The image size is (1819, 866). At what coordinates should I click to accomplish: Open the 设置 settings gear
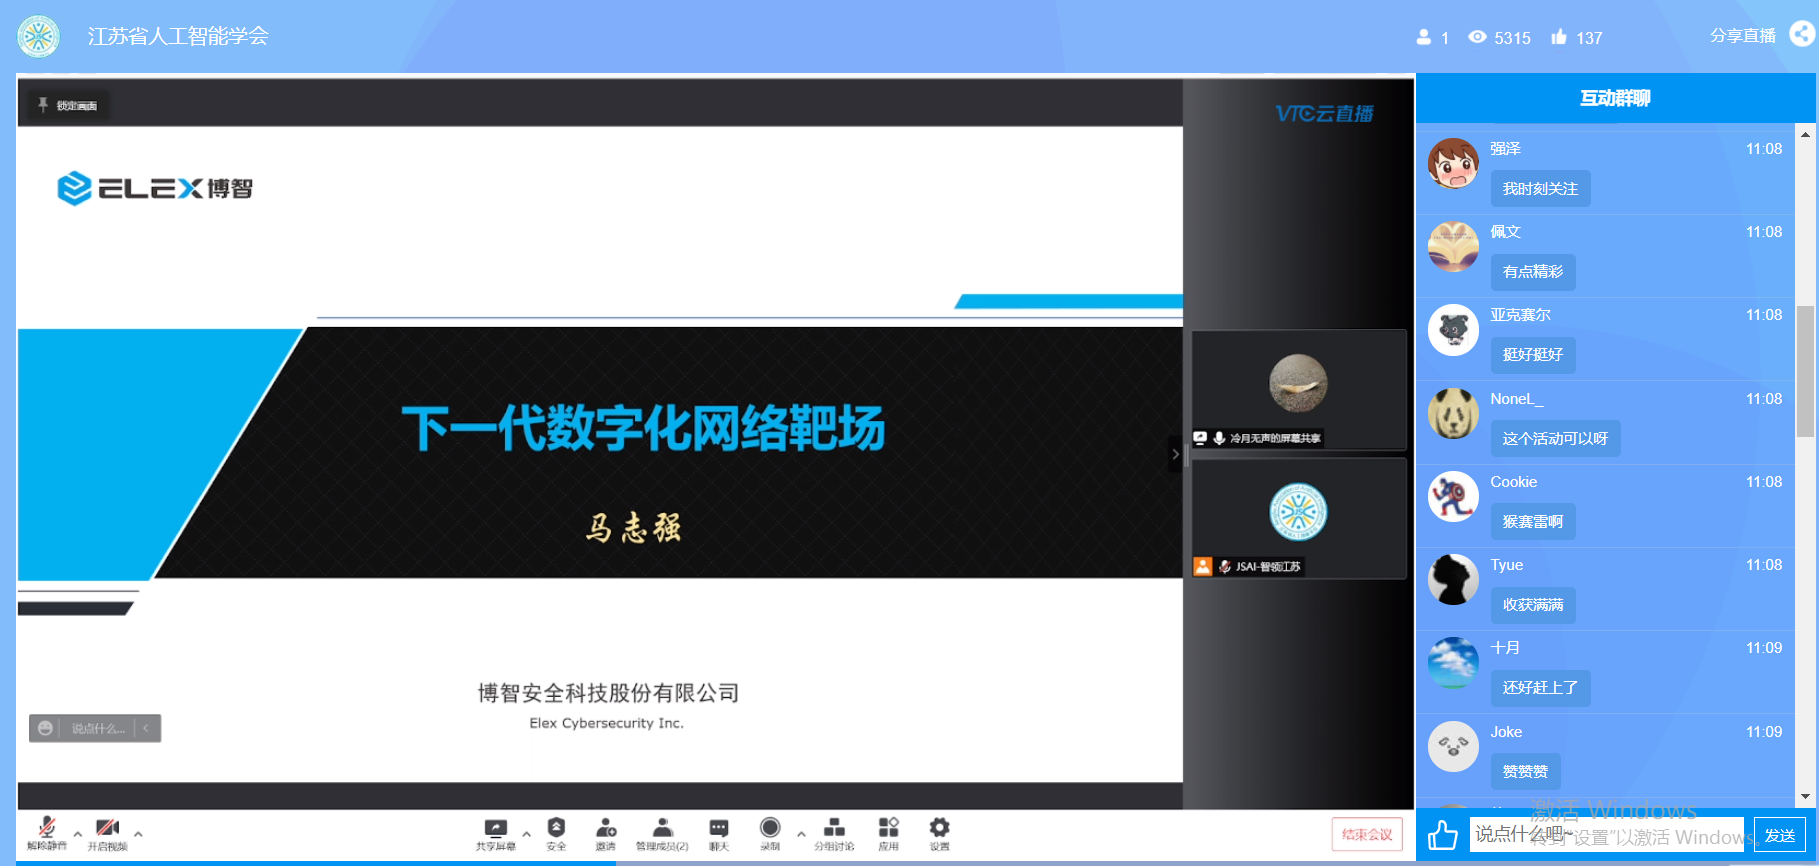coord(939,832)
